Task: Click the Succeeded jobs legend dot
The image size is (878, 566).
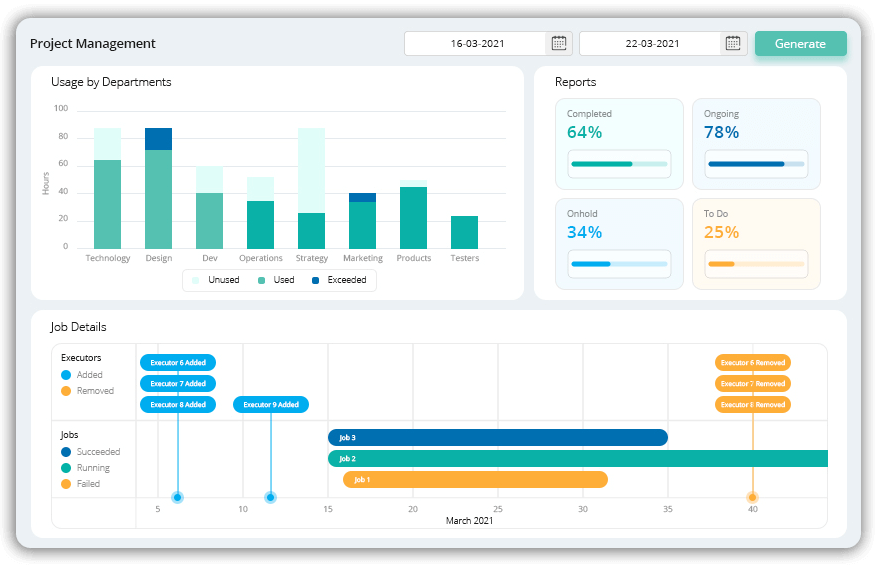Action: 66,452
